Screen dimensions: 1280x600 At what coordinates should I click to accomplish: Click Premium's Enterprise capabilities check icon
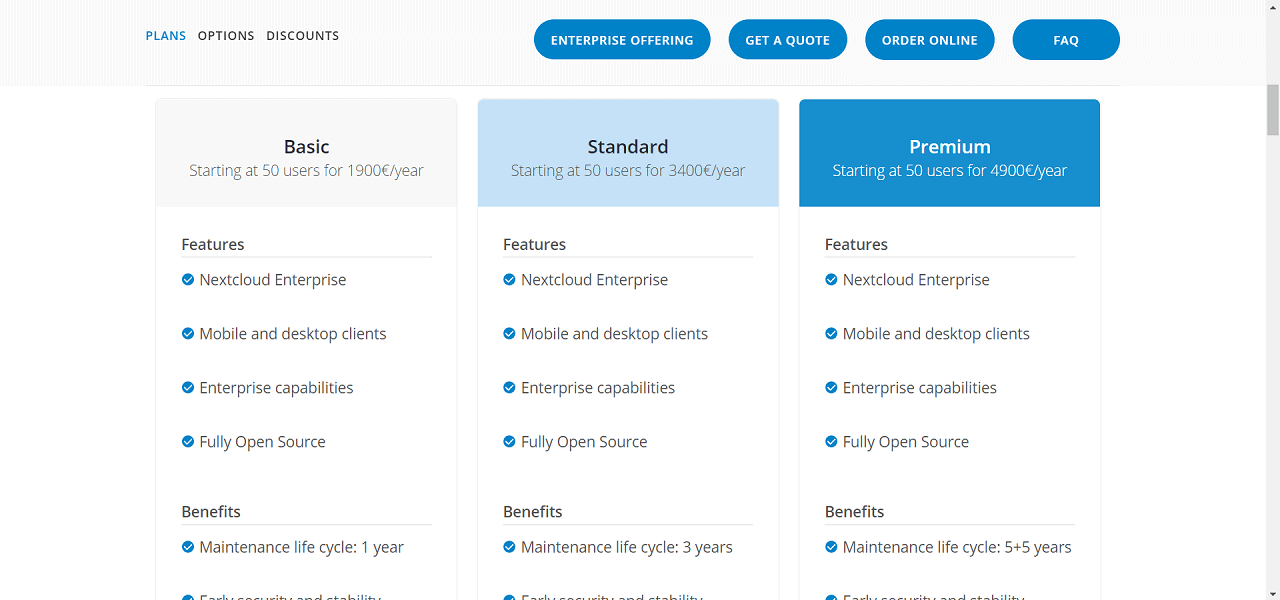tap(831, 388)
